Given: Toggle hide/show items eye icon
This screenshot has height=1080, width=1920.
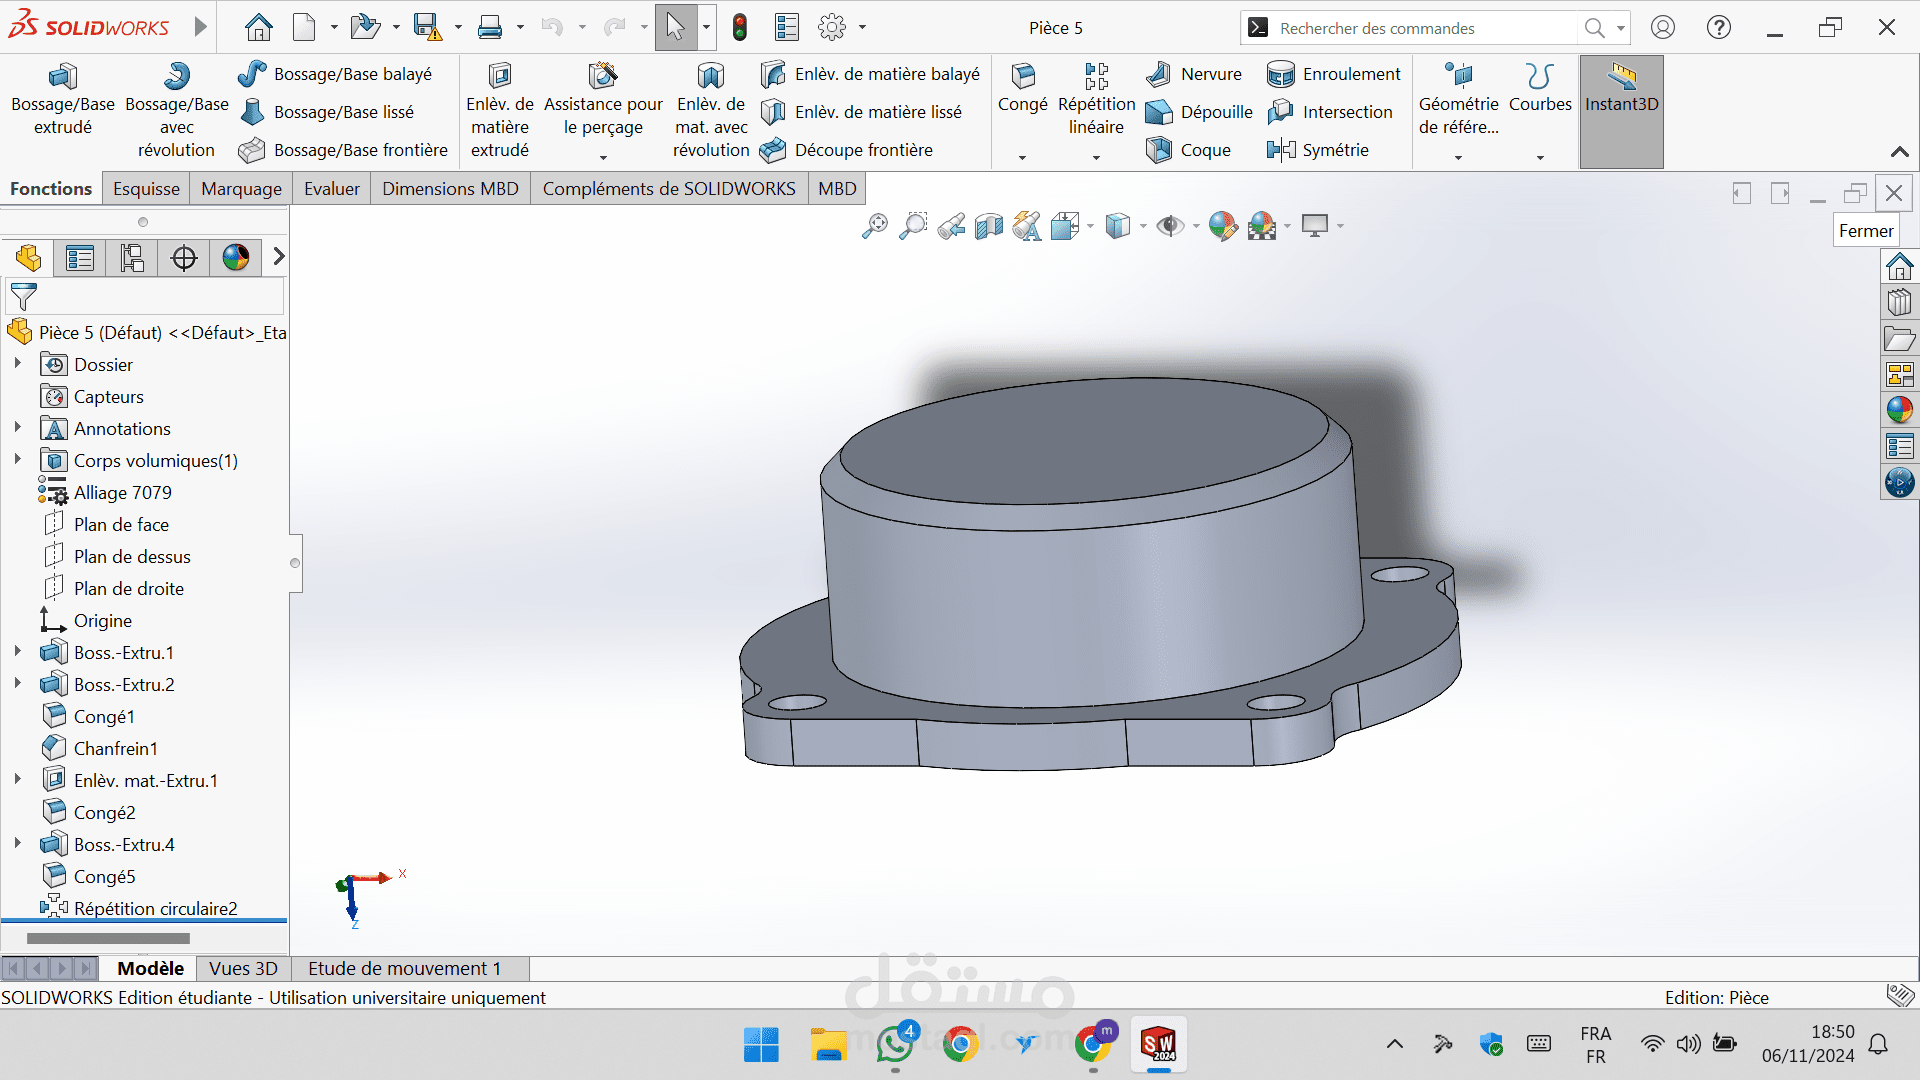Looking at the screenshot, I should [x=1169, y=227].
